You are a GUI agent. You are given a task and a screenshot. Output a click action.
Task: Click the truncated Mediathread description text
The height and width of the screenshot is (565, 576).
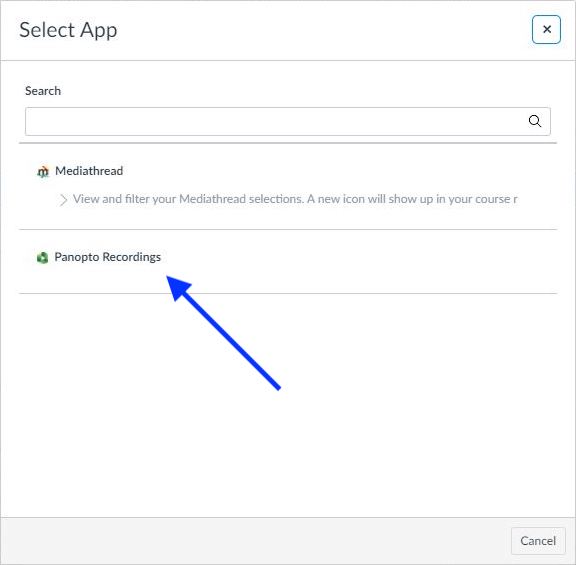click(x=295, y=199)
